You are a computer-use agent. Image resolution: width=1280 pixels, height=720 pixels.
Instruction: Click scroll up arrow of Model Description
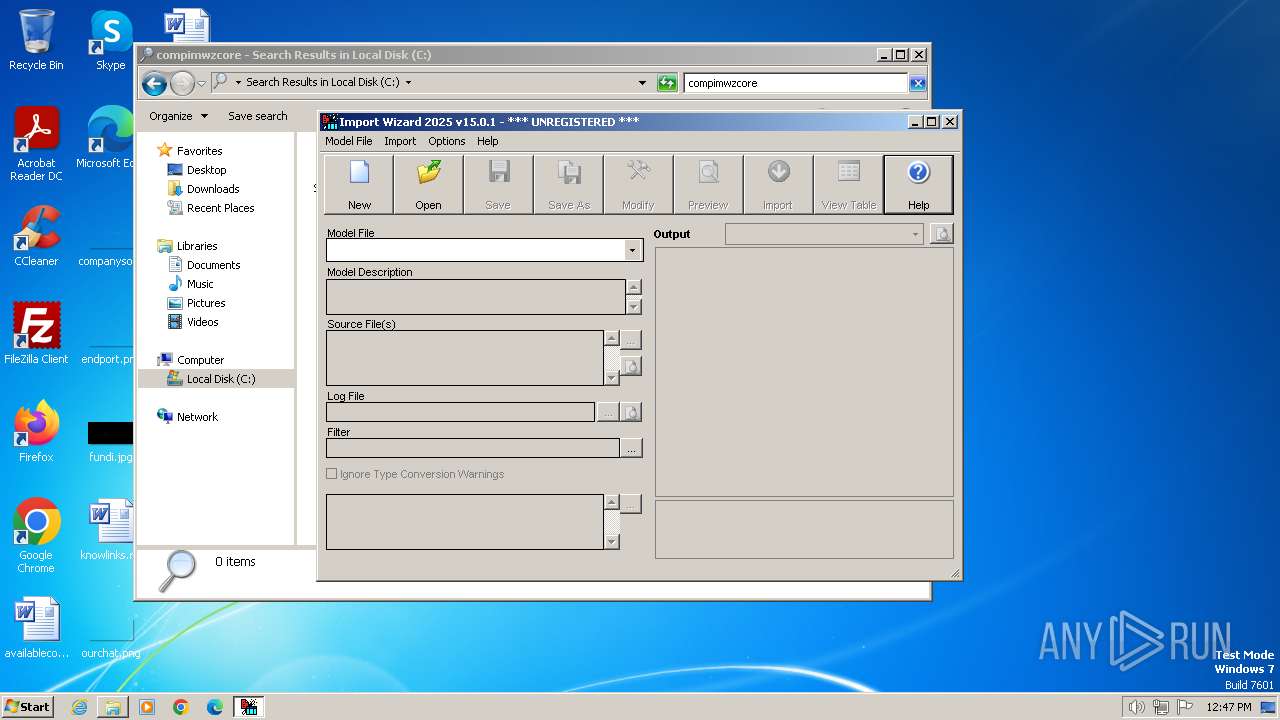(633, 287)
